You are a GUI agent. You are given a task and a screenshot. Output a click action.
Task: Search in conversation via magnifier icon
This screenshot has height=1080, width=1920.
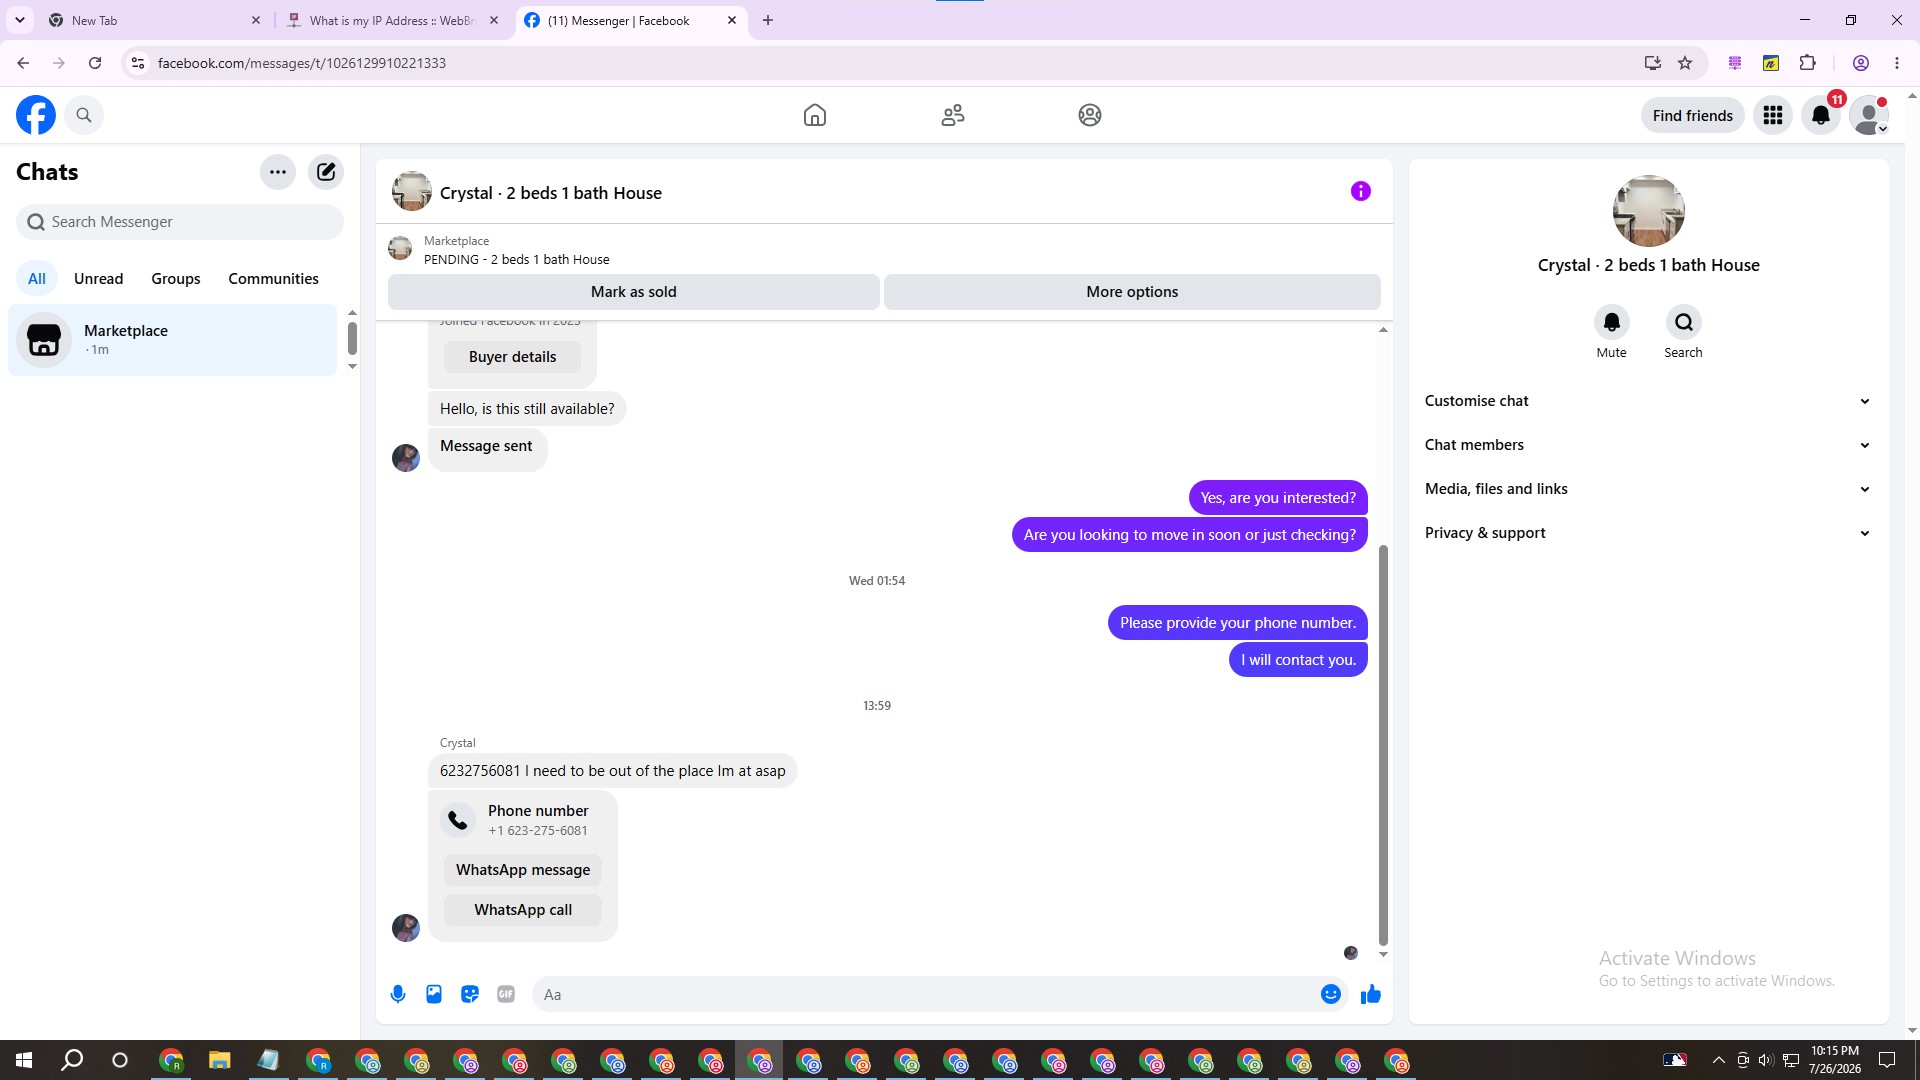coord(1684,322)
